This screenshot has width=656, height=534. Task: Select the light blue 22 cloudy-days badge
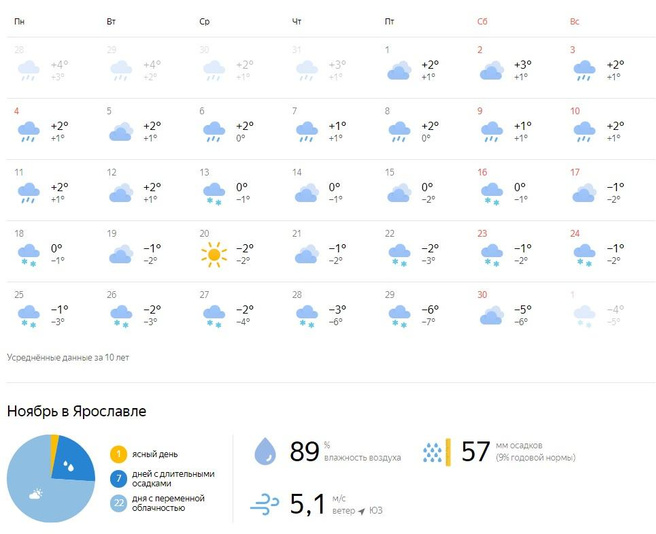pos(118,503)
